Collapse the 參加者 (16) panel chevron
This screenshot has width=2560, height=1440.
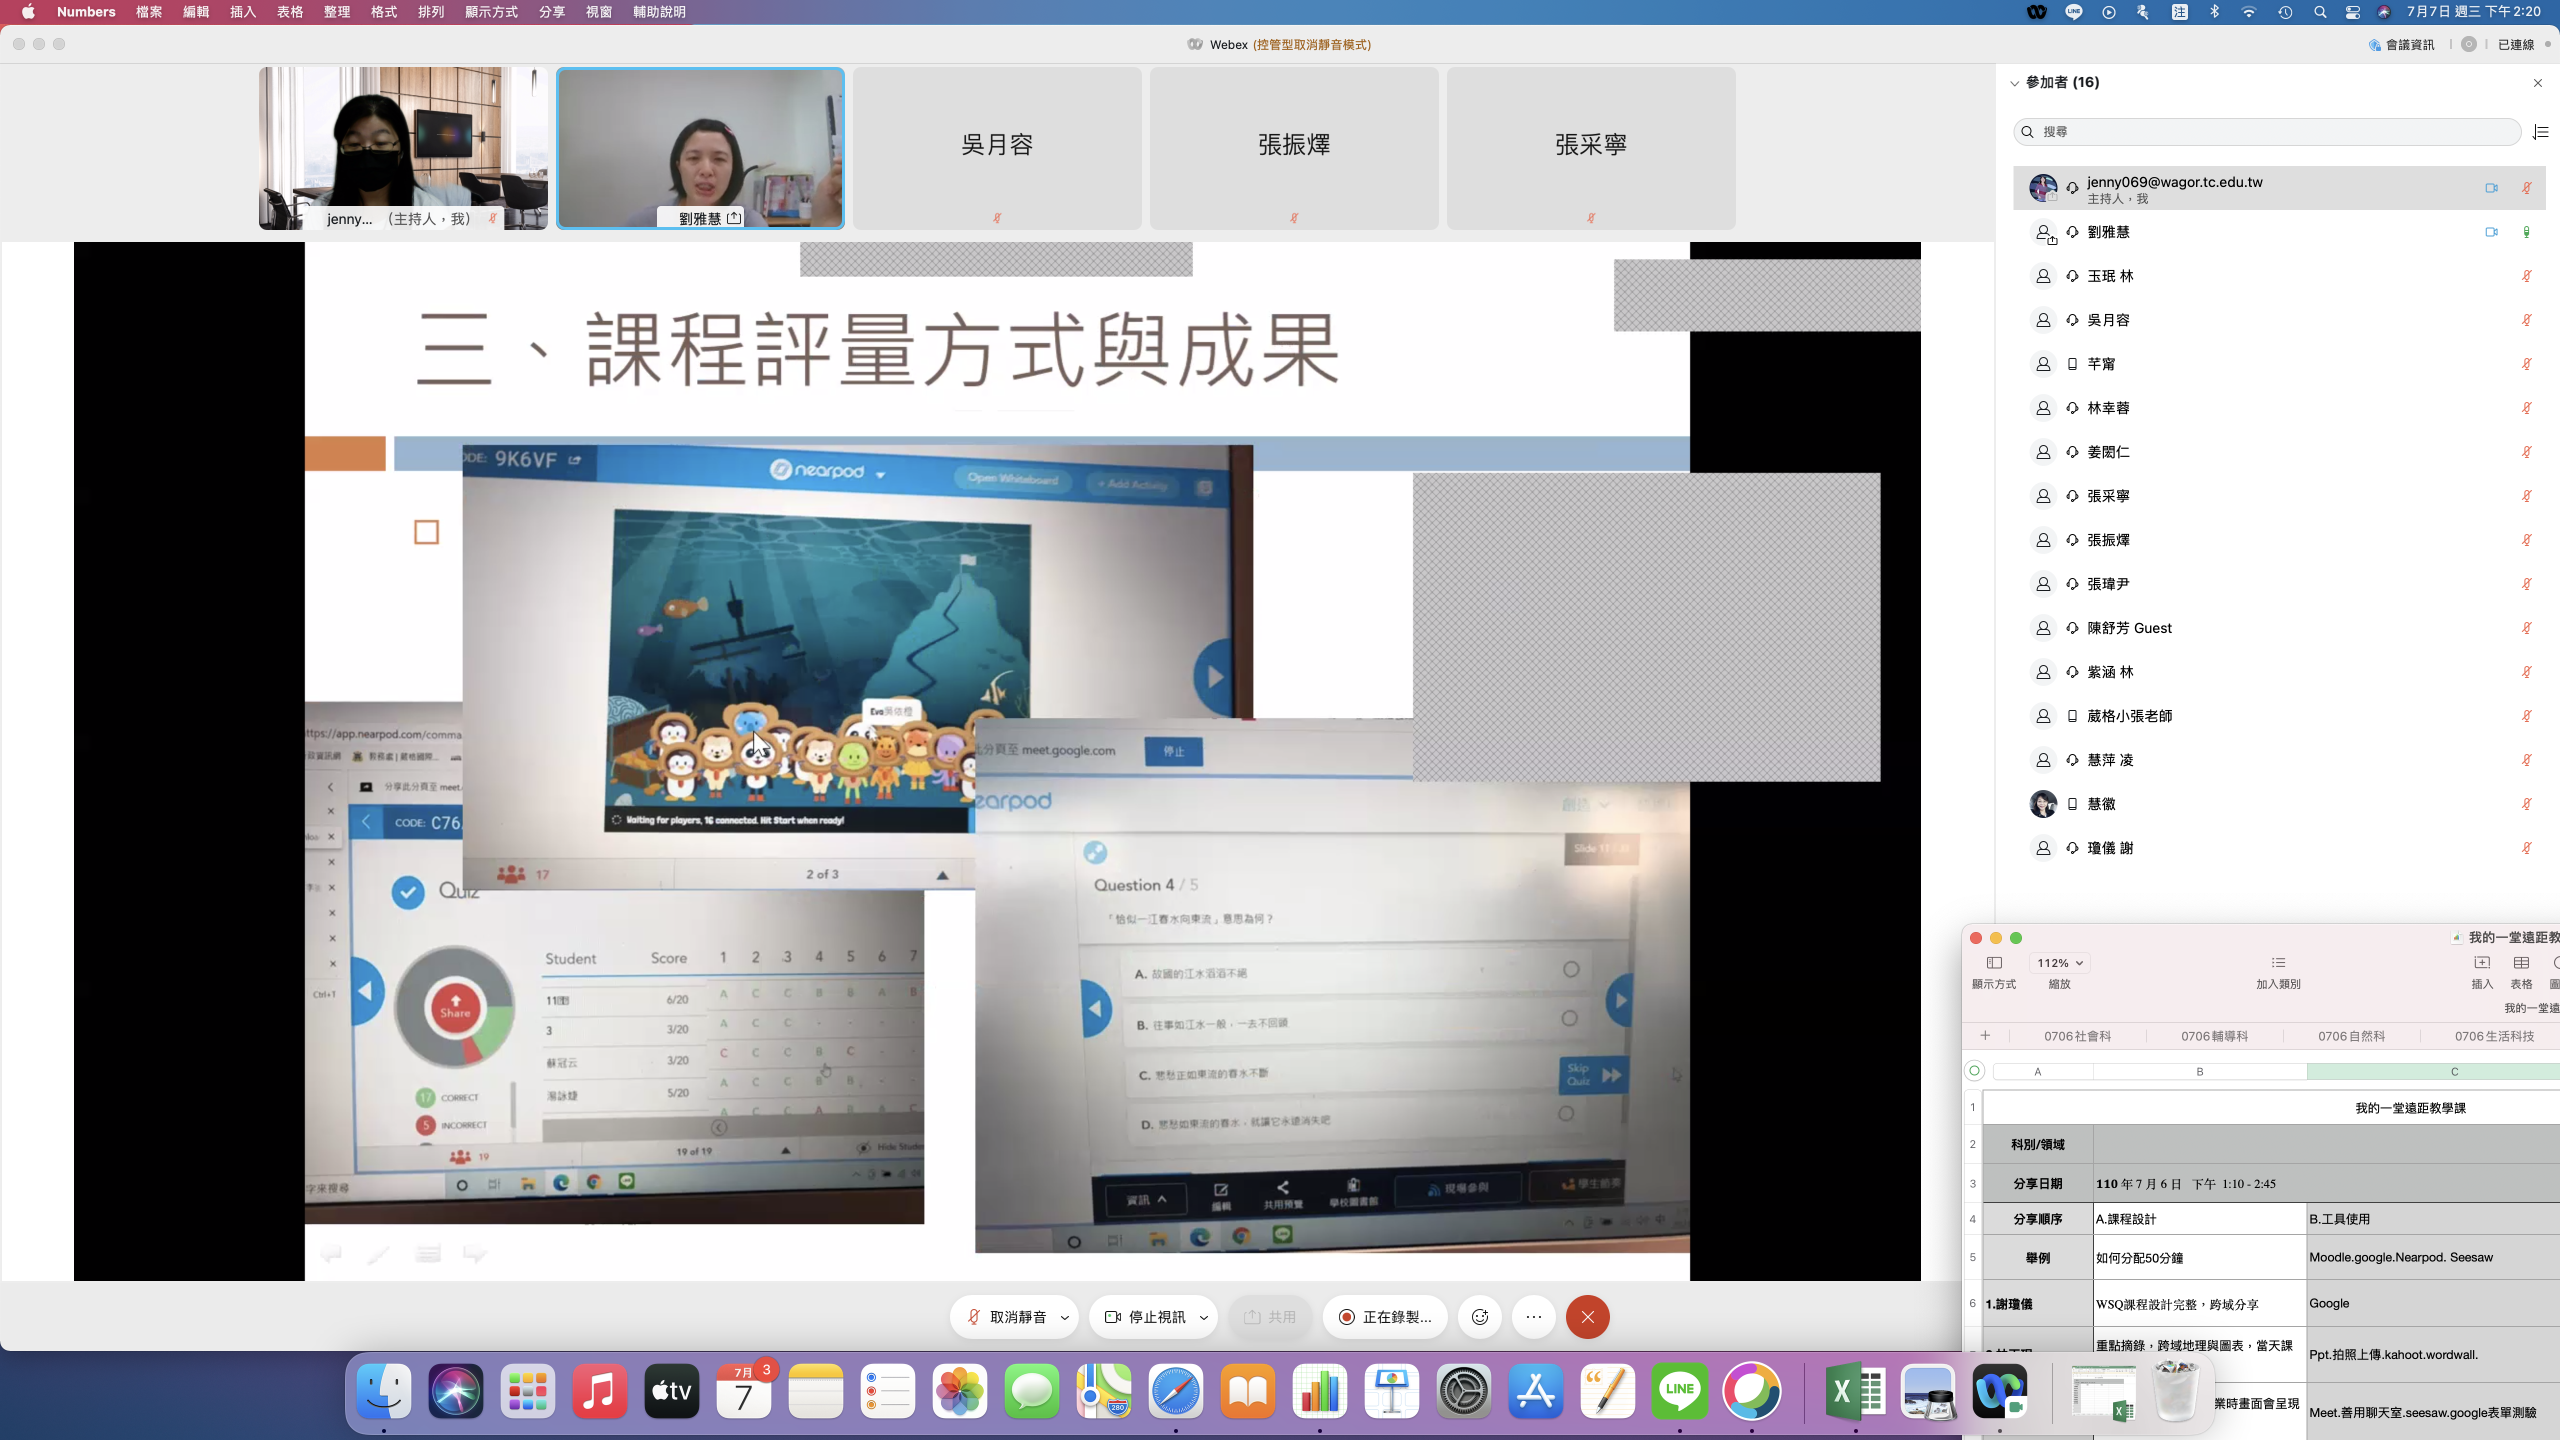2015,83
